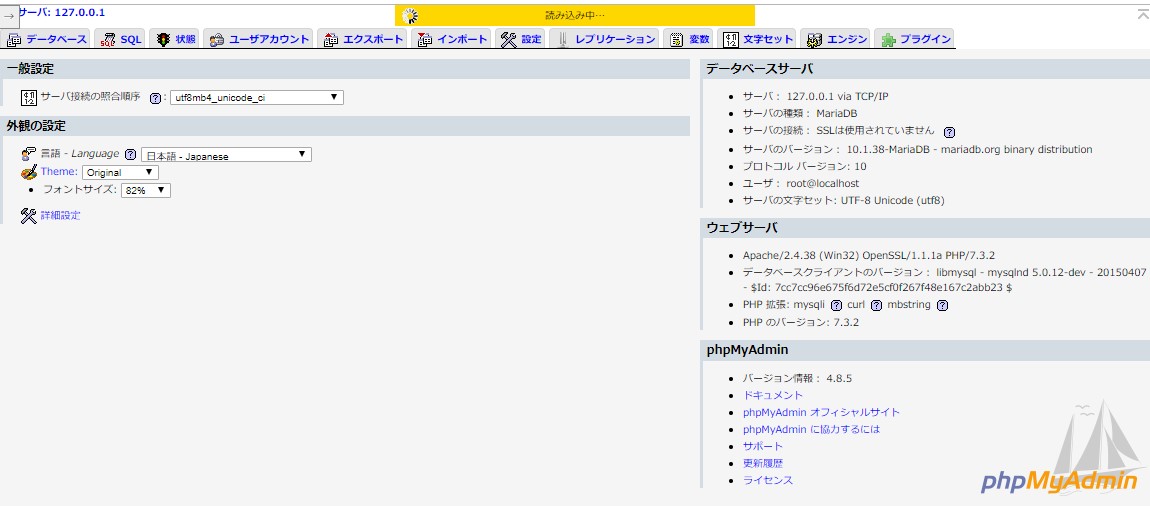The width and height of the screenshot is (1150, 506).
Task: Click the navigation panel arrow toggle
Action: click(9, 15)
